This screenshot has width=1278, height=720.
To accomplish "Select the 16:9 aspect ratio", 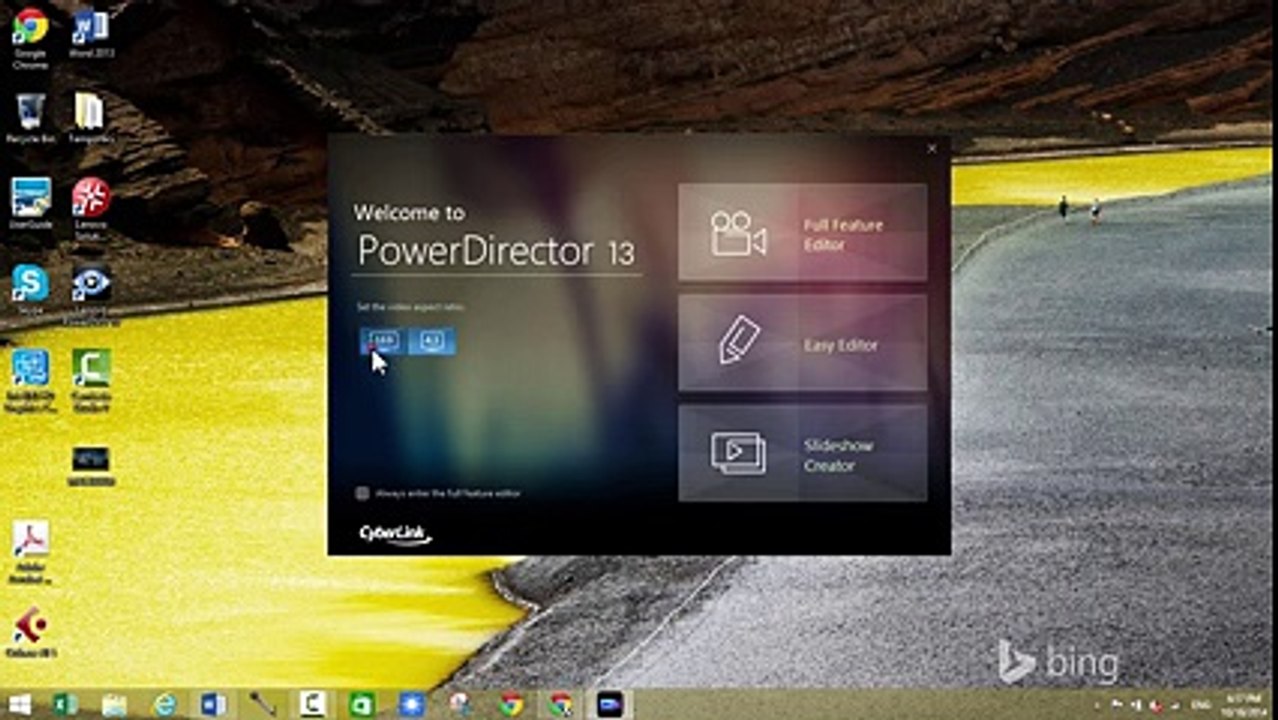I will pyautogui.click(x=384, y=341).
